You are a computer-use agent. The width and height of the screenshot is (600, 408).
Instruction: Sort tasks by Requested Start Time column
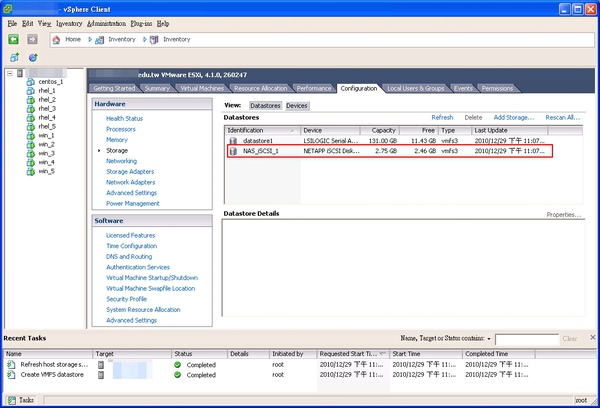point(353,354)
